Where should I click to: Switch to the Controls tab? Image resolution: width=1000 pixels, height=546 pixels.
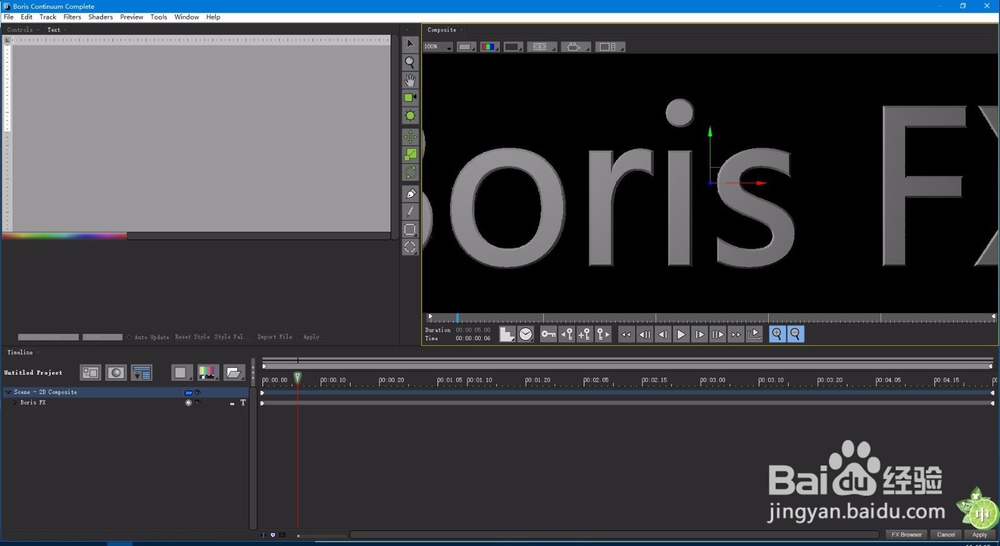pos(20,30)
